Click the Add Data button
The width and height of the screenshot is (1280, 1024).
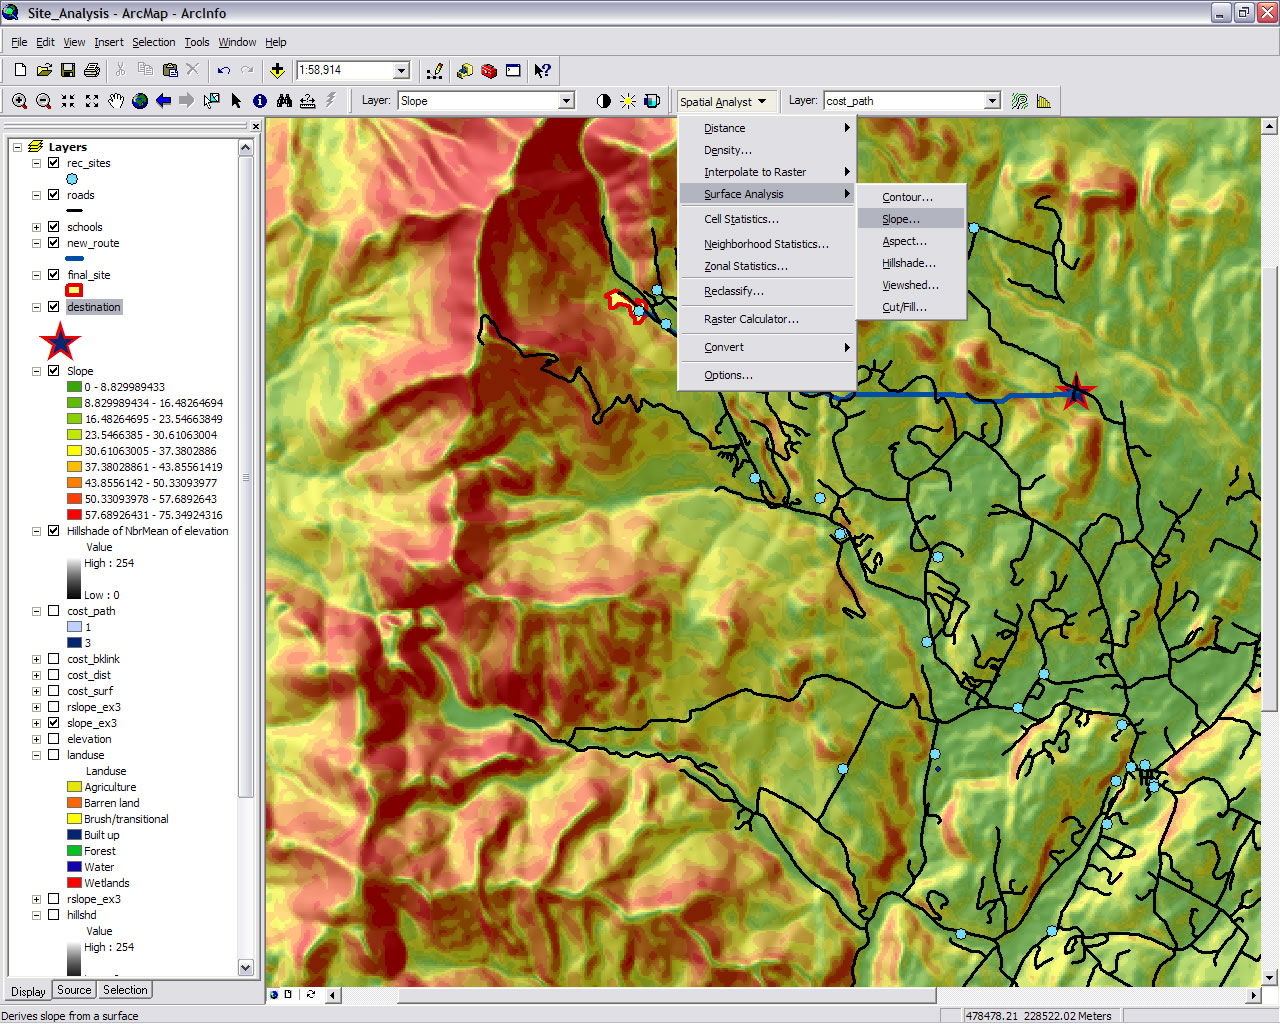click(277, 70)
